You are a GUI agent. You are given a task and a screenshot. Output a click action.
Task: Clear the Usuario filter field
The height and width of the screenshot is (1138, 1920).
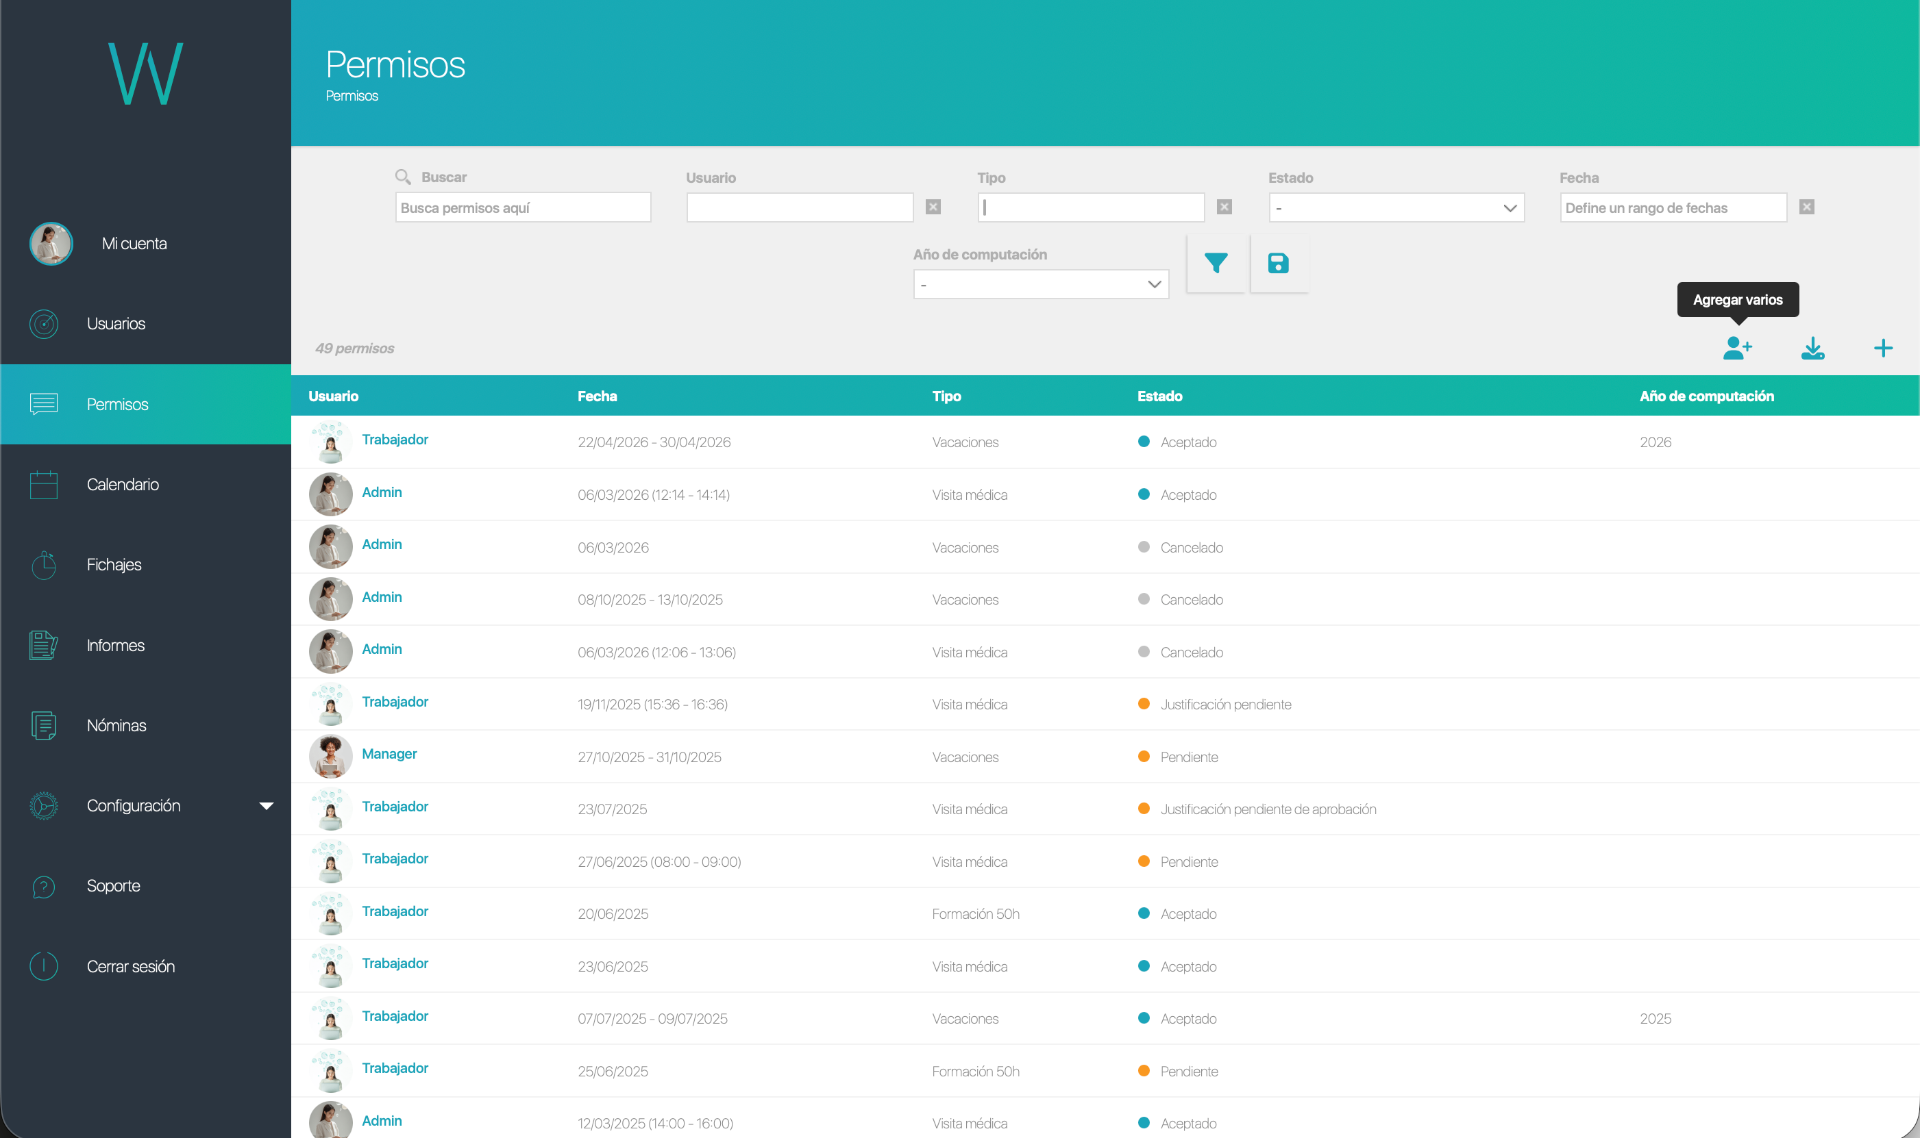pos(933,207)
